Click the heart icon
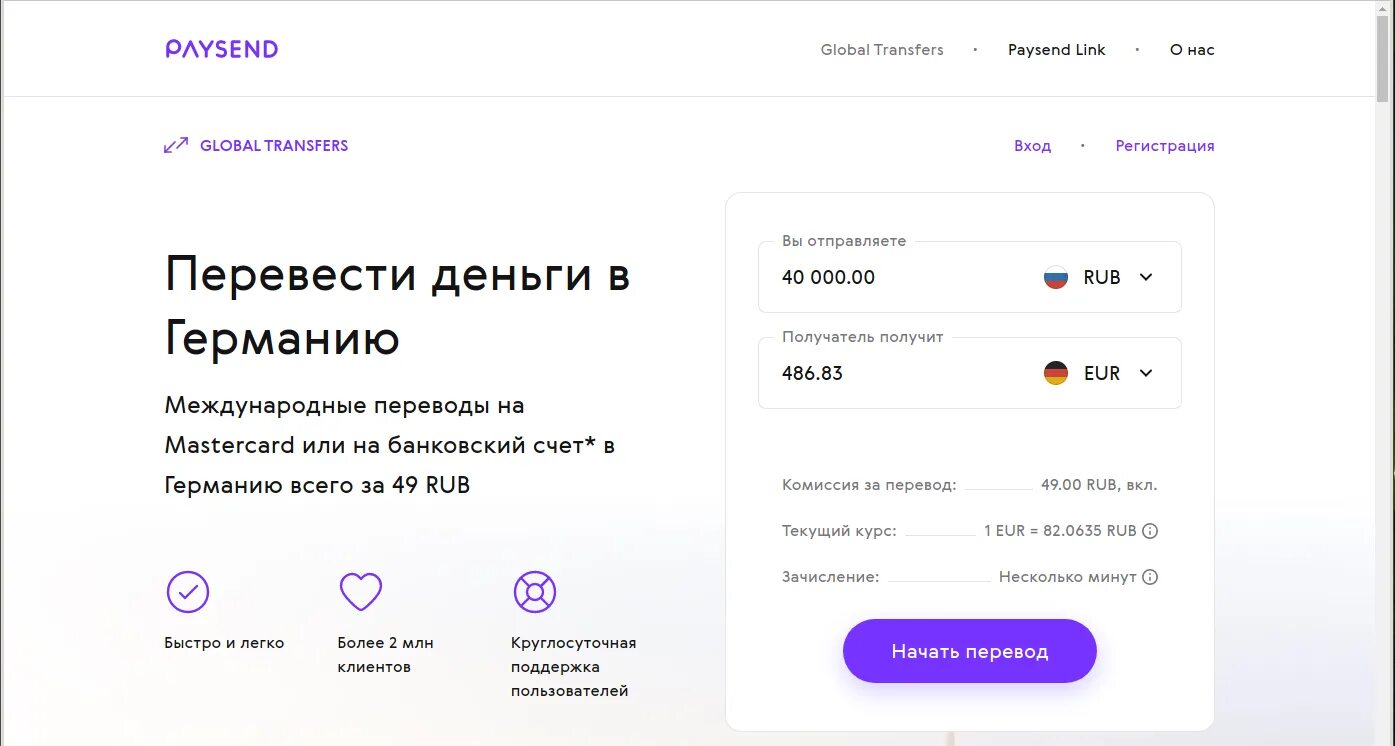Screen dimensions: 1395x746 click(361, 592)
